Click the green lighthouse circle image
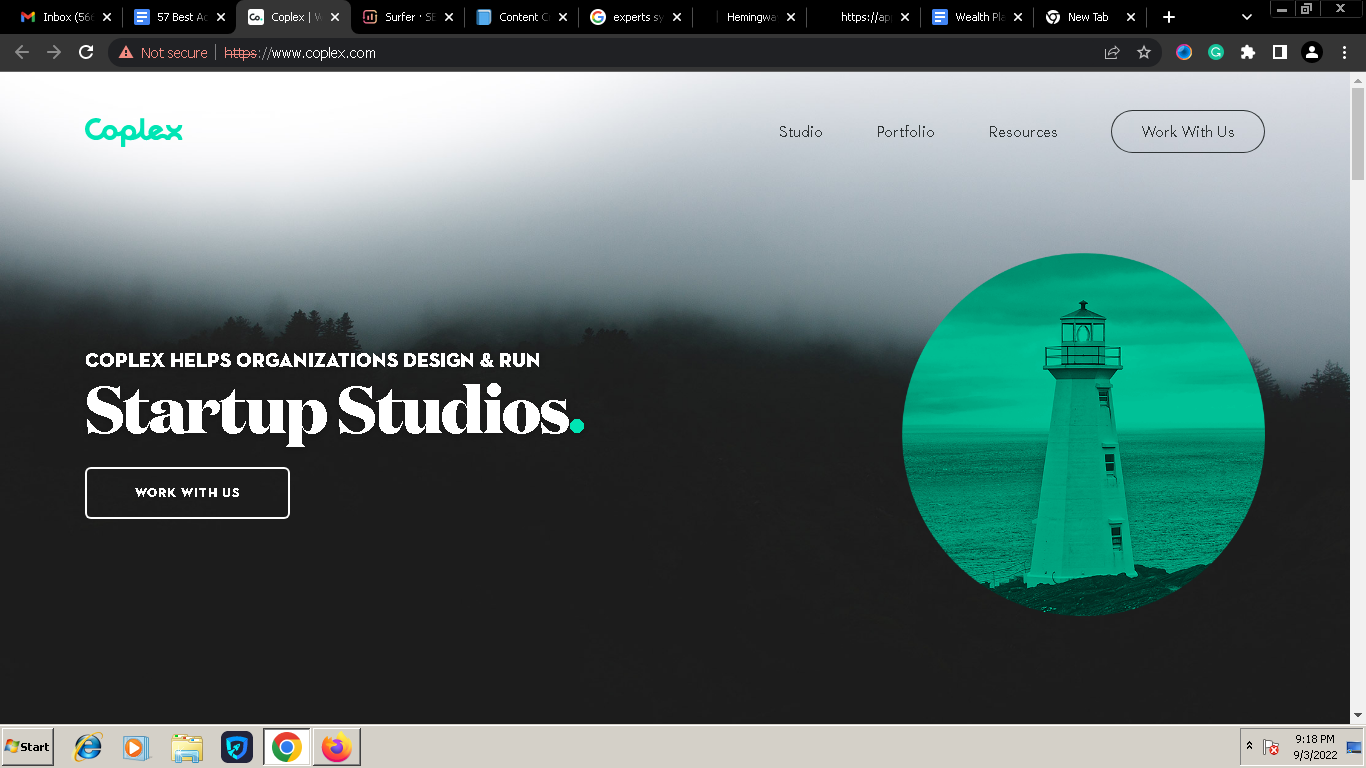This screenshot has height=768, width=1366. (1083, 434)
